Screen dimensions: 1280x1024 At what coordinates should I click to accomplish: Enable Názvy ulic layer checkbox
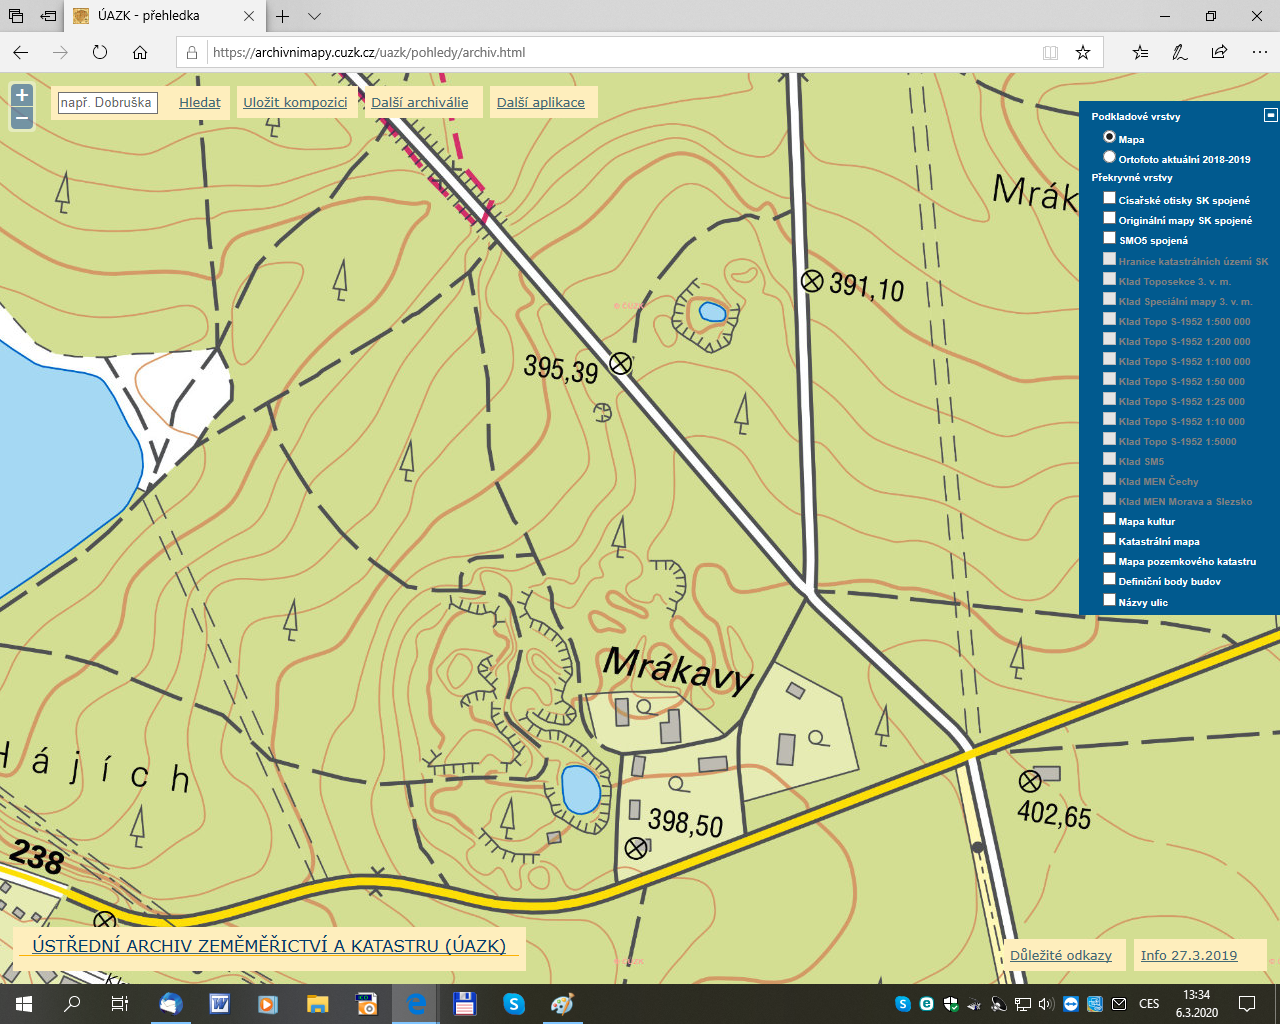click(1109, 601)
